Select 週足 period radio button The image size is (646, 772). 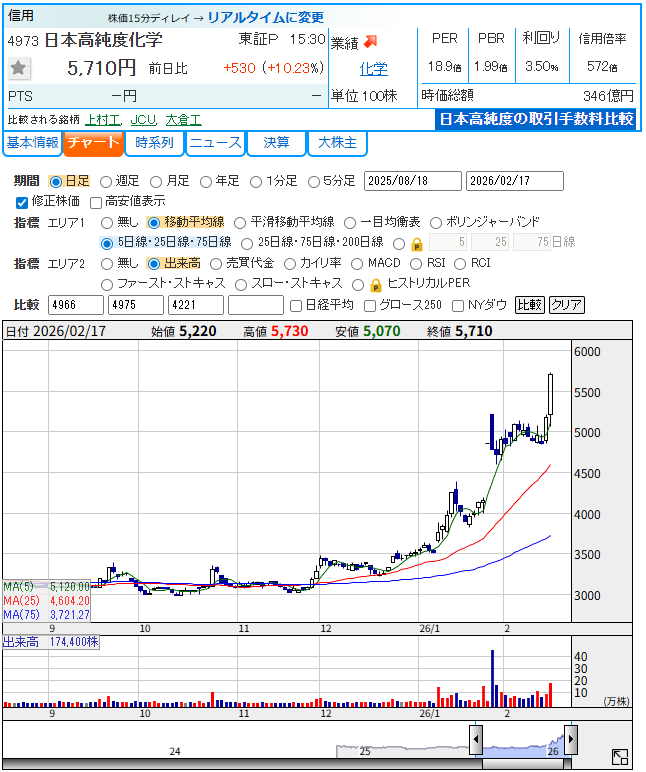[x=106, y=182]
